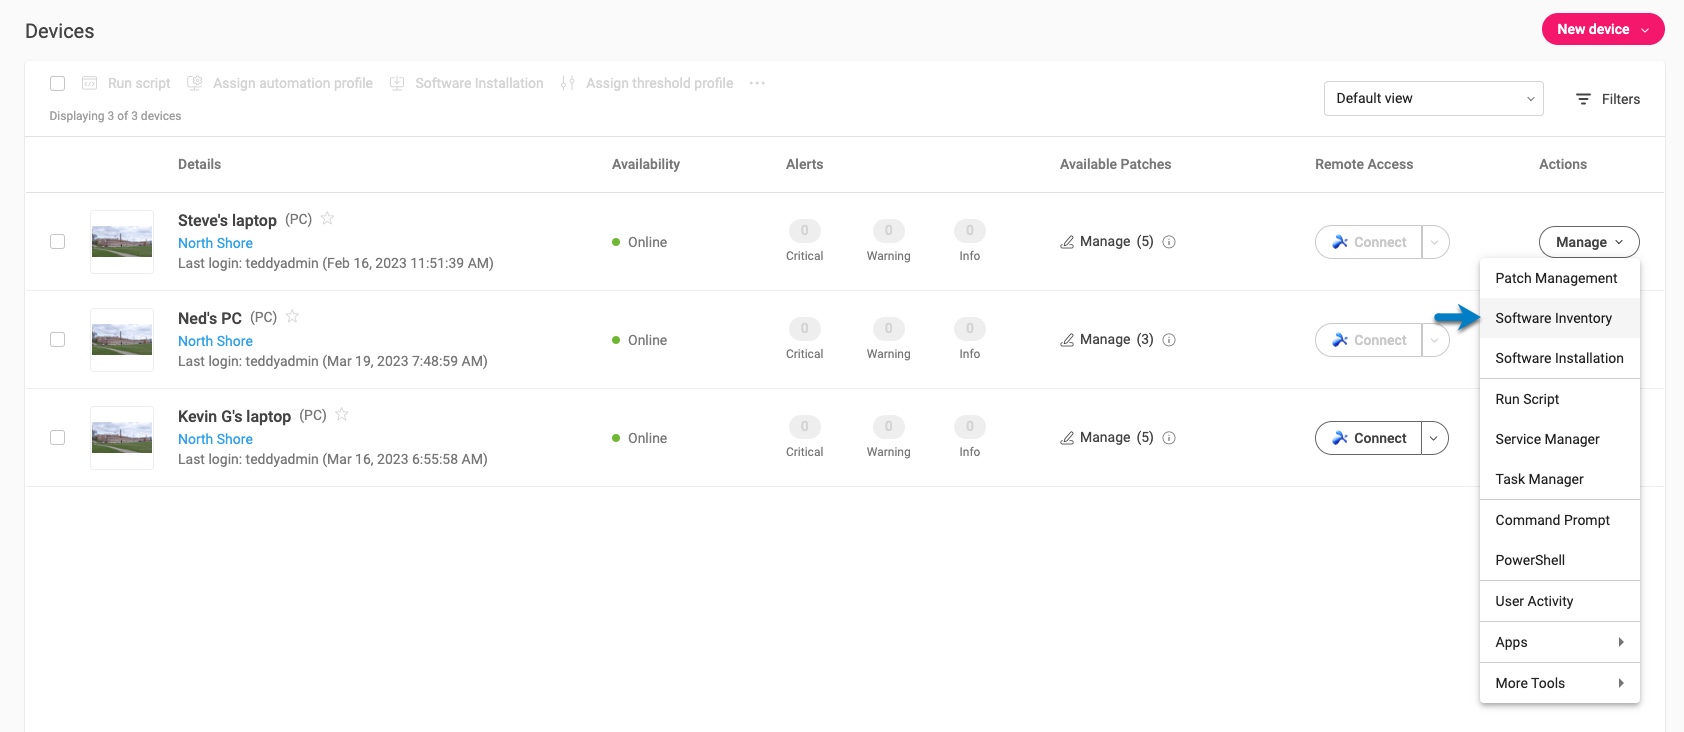
Task: Check the box for Ned's PC
Action: tap(57, 340)
